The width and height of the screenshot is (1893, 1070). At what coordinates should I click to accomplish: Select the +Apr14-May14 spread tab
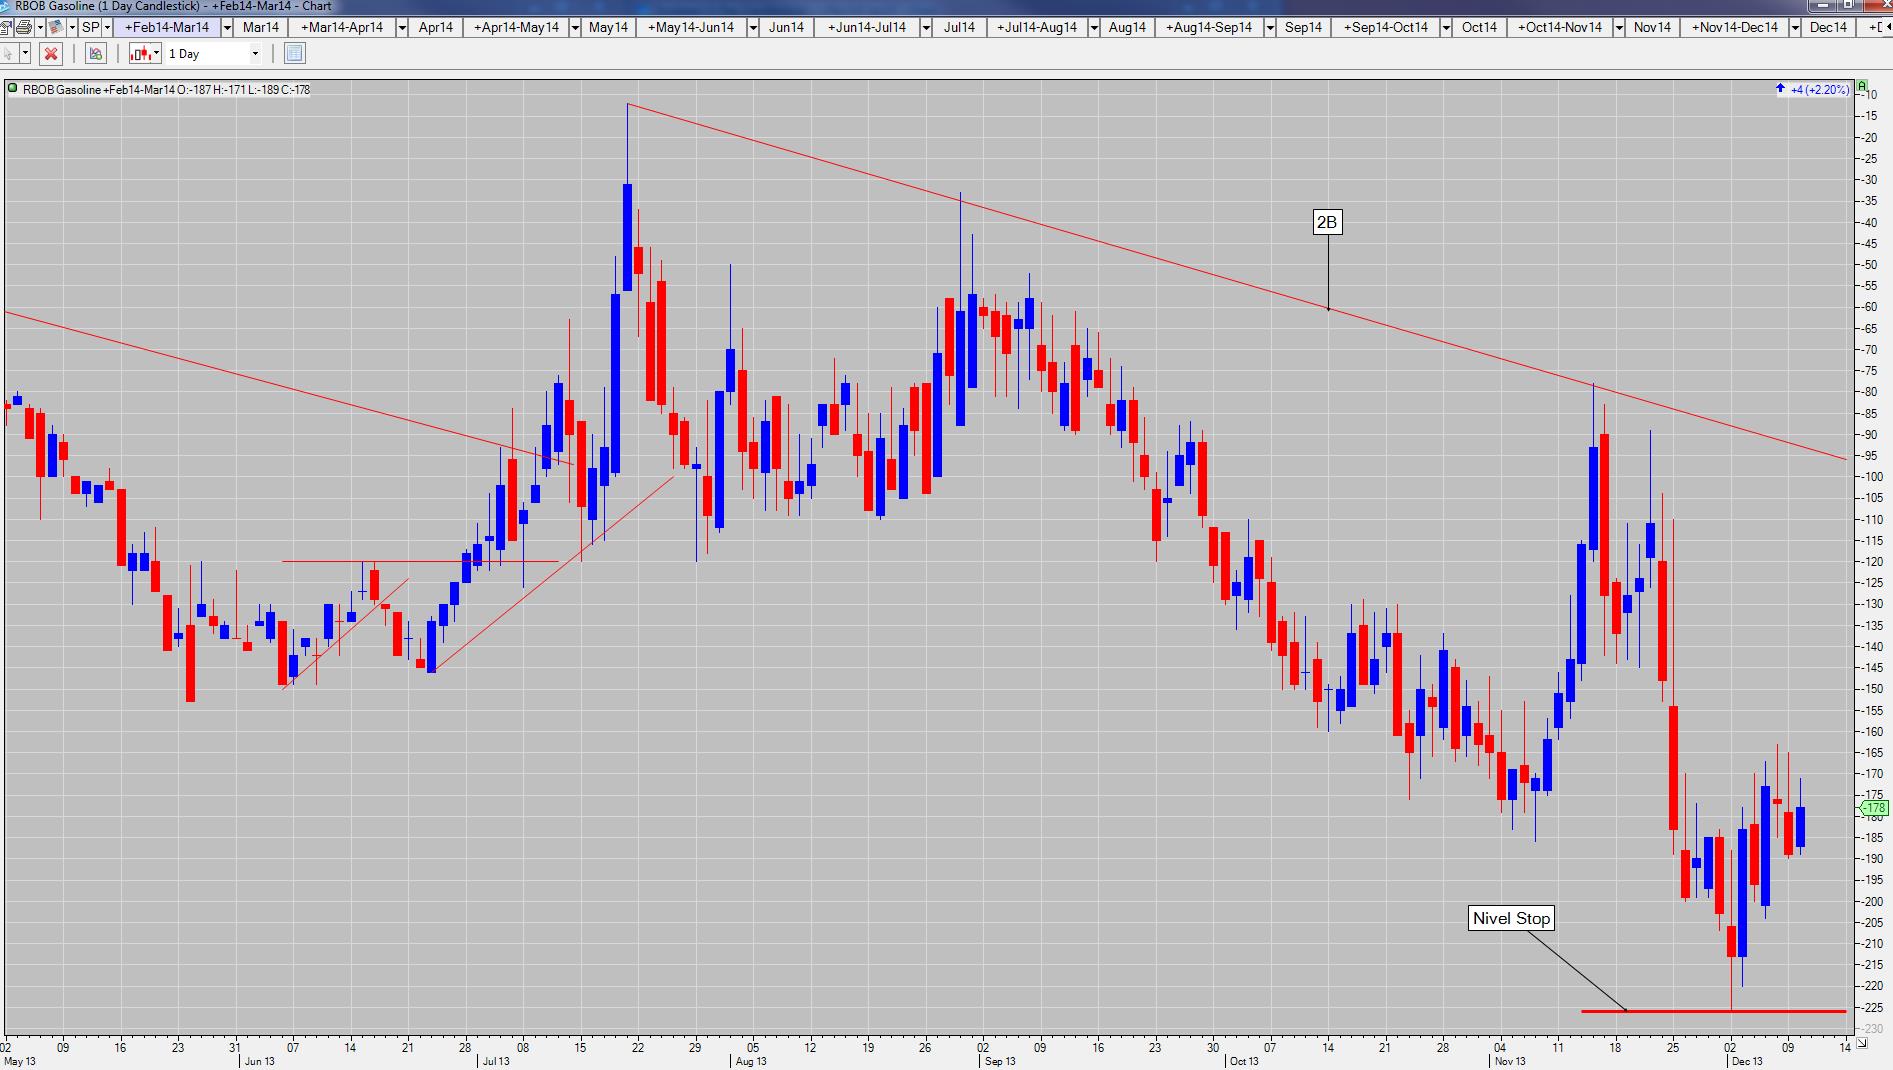(516, 27)
